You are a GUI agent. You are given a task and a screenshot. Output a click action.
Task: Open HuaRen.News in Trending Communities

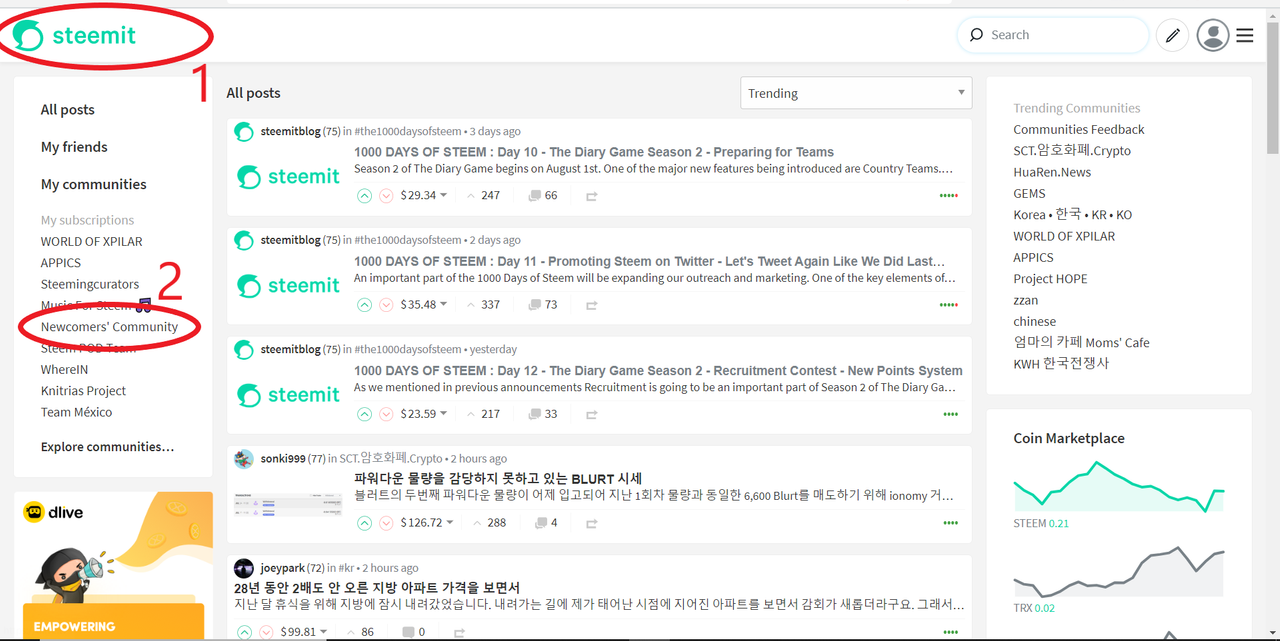[1052, 172]
